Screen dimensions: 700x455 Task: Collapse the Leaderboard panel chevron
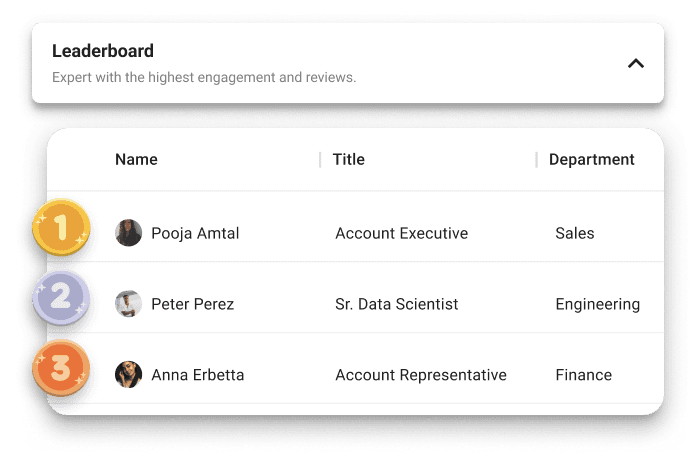point(635,63)
